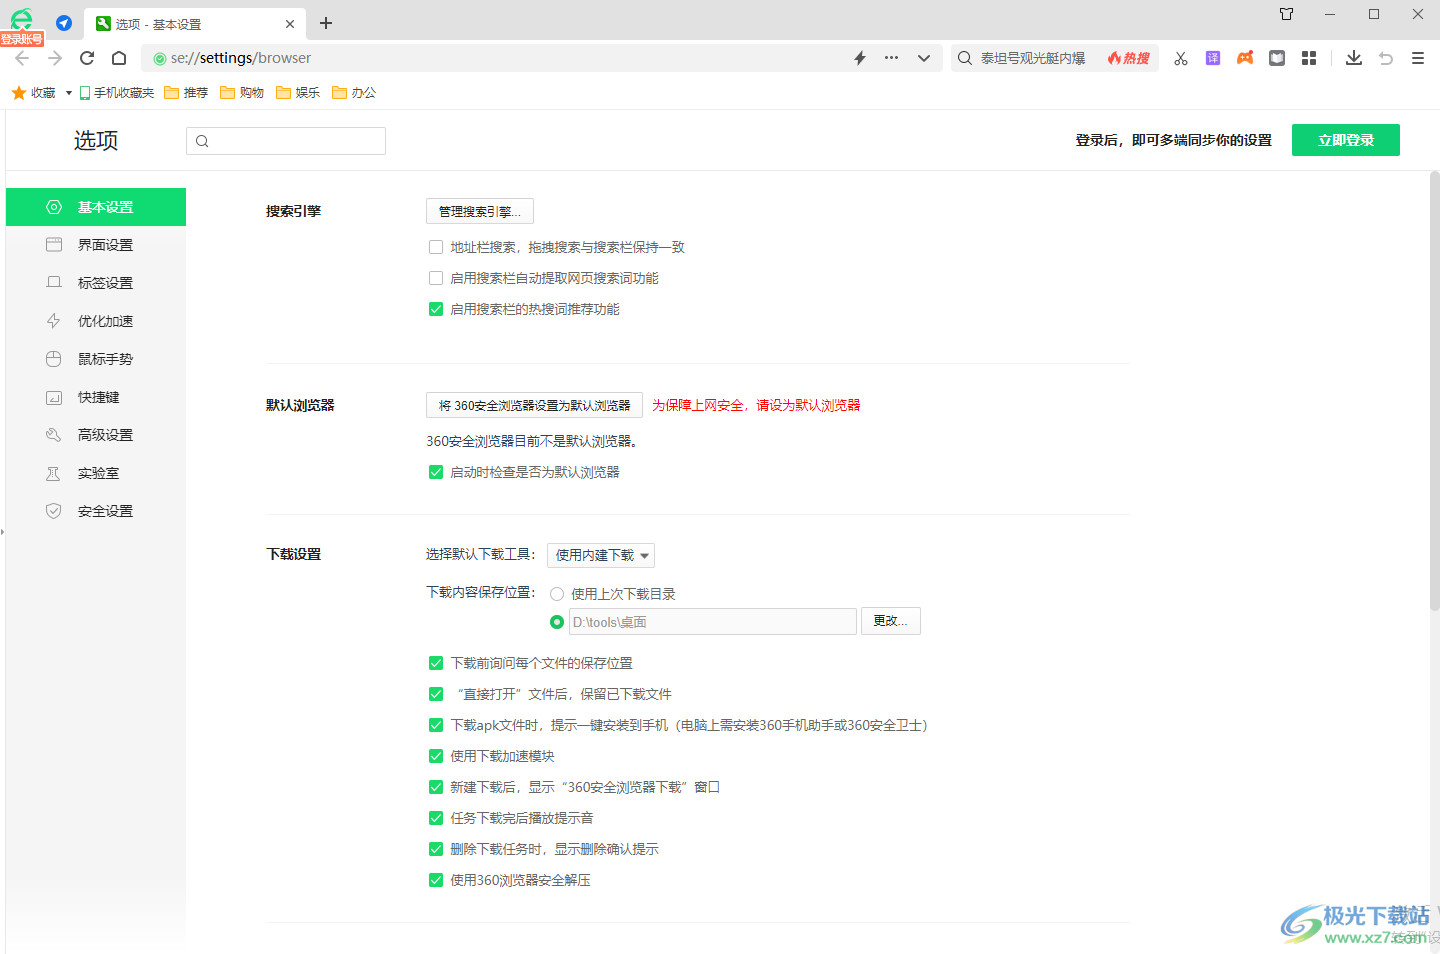Switch to 界面设置 section

pos(96,245)
